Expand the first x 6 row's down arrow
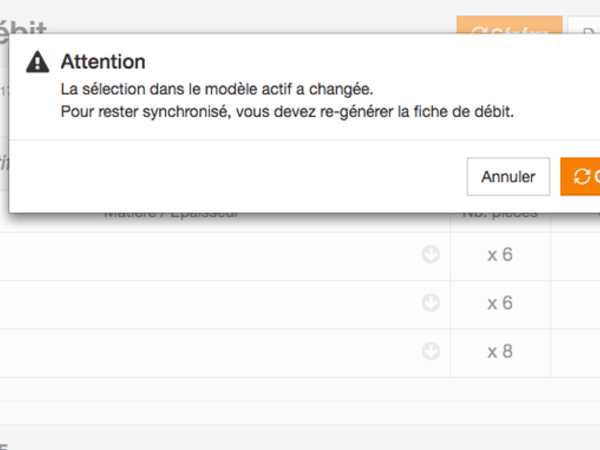600x450 pixels. tap(431, 255)
